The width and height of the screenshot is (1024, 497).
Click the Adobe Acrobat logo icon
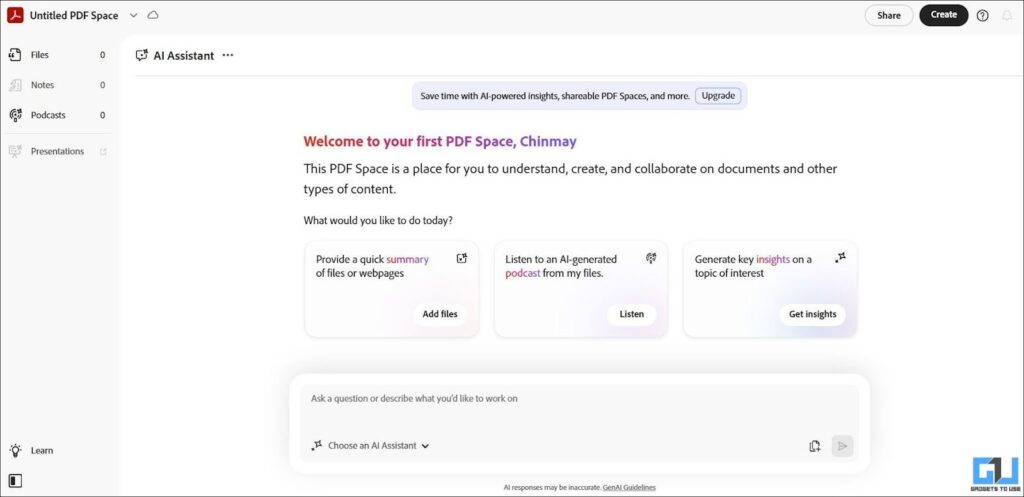[x=15, y=15]
